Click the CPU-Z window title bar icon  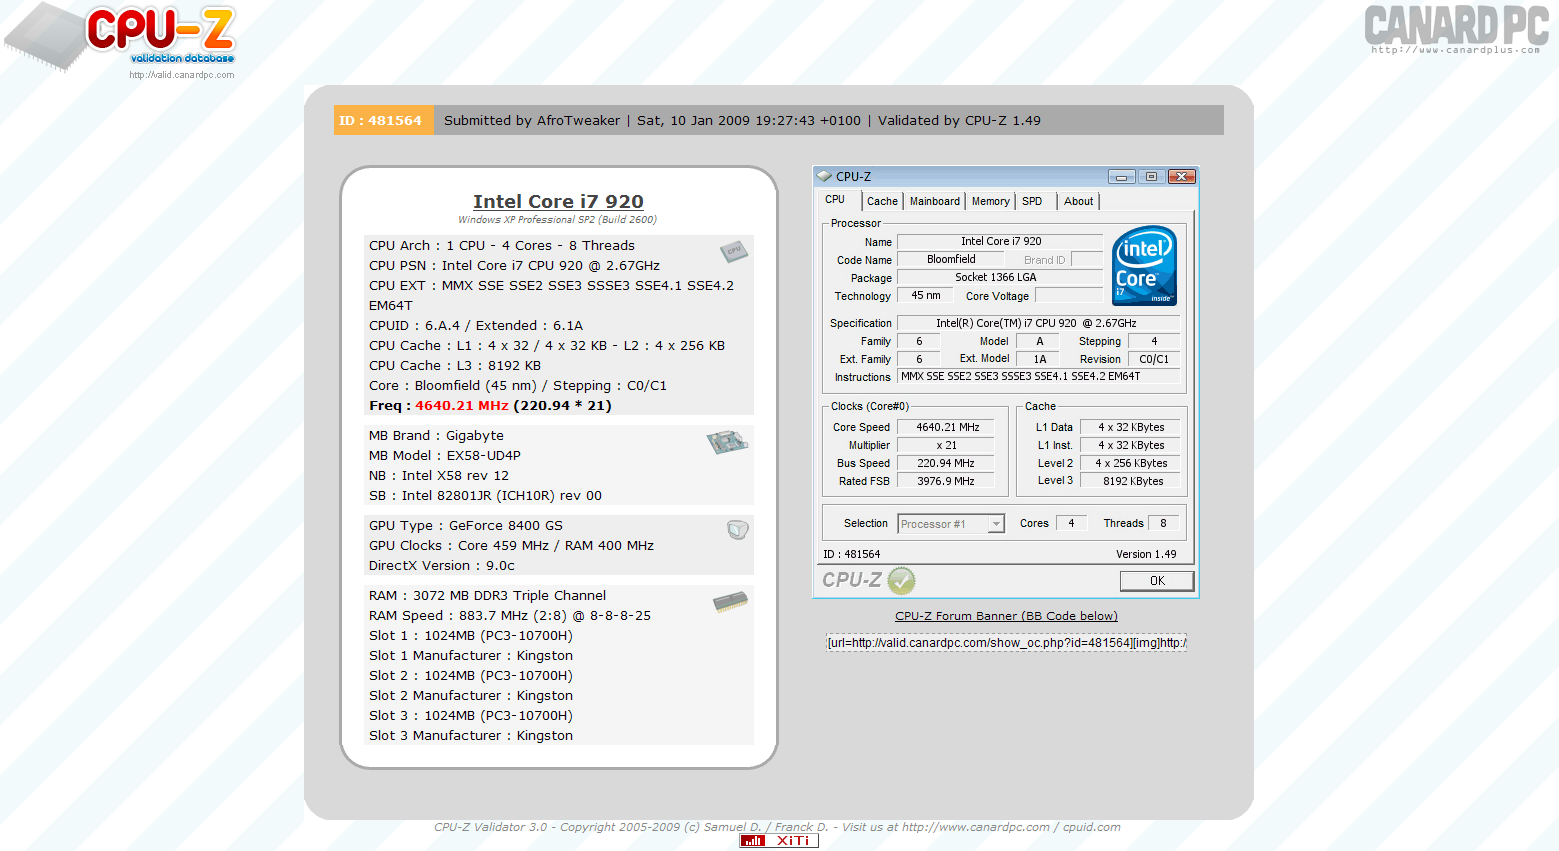tap(825, 176)
